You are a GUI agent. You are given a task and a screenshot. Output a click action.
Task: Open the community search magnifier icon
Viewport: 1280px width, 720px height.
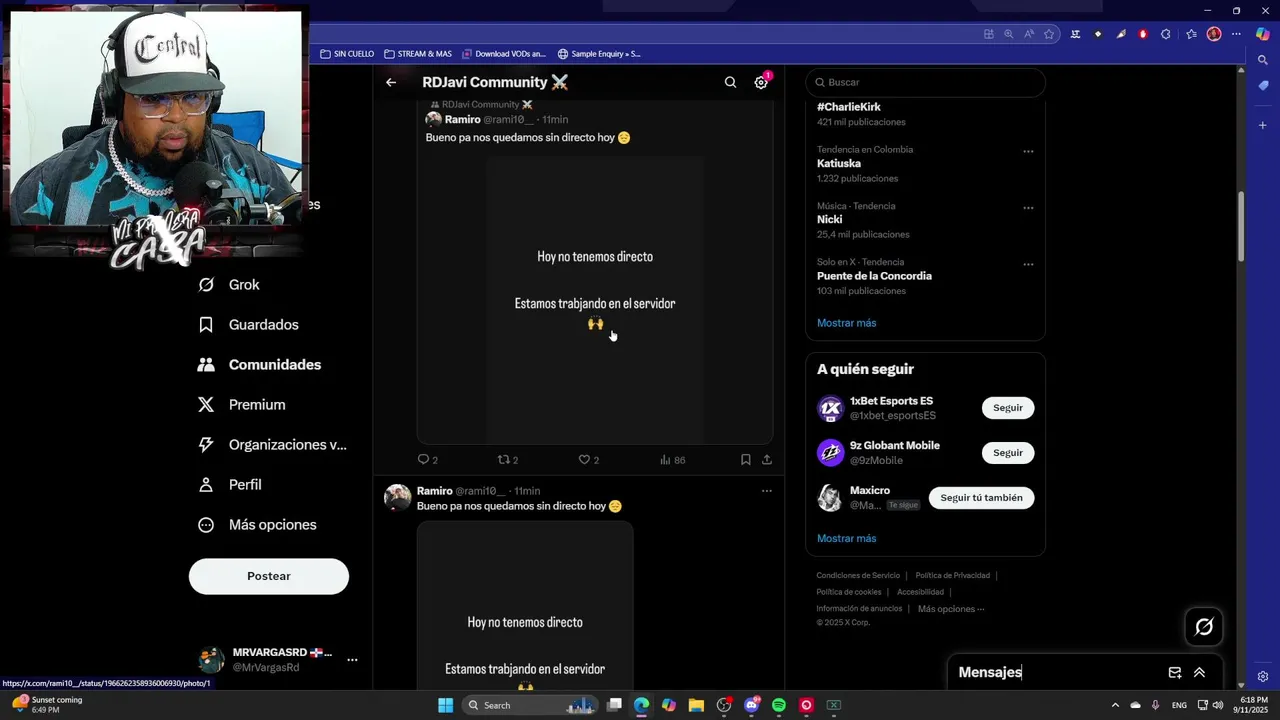[x=730, y=82]
